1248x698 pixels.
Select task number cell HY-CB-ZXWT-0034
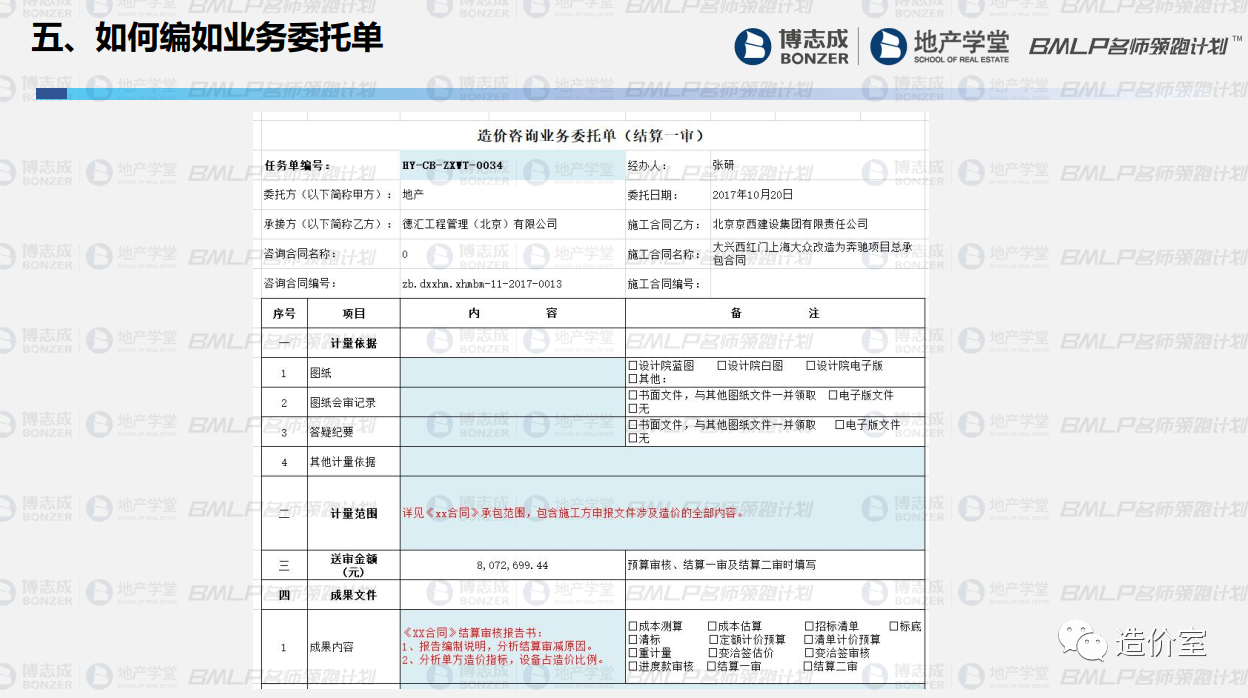512,165
